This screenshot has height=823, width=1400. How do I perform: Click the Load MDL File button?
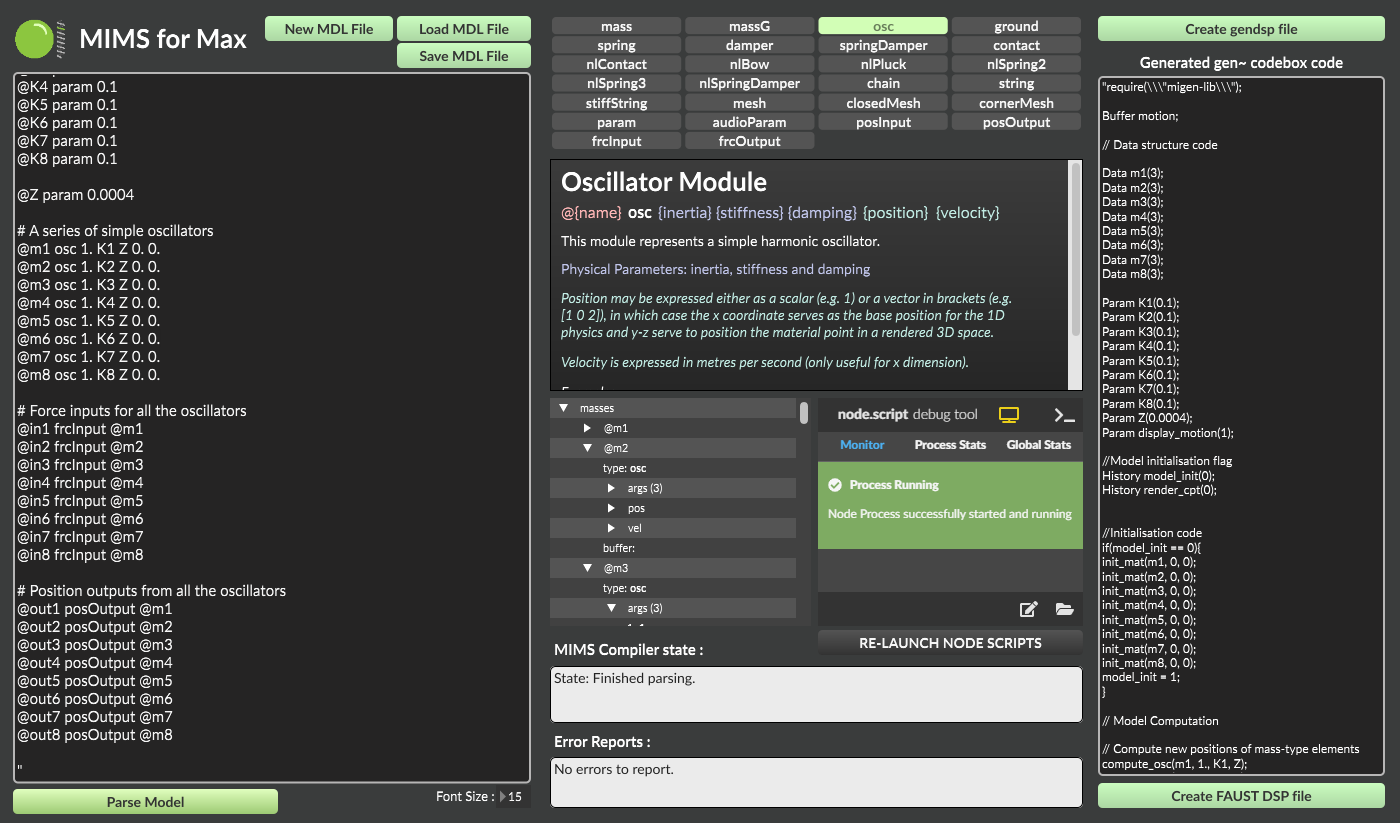pos(464,29)
